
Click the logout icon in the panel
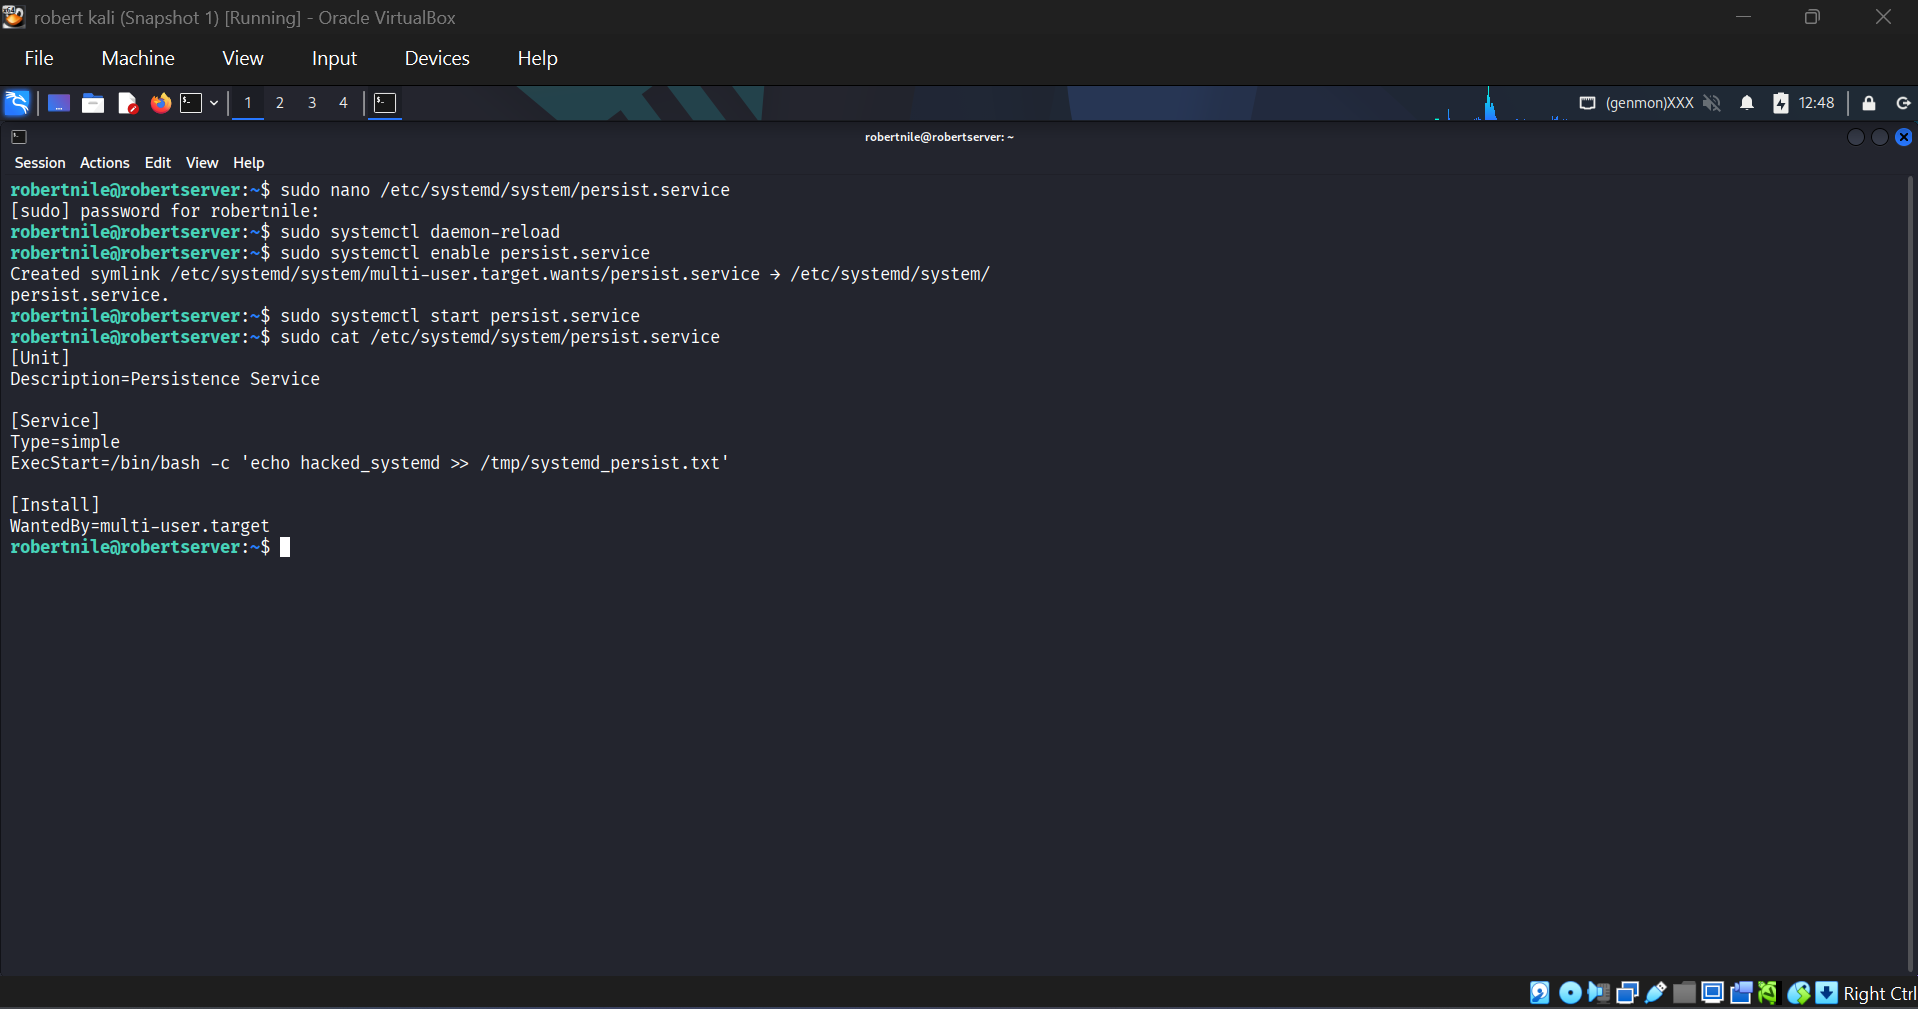pyautogui.click(x=1903, y=103)
